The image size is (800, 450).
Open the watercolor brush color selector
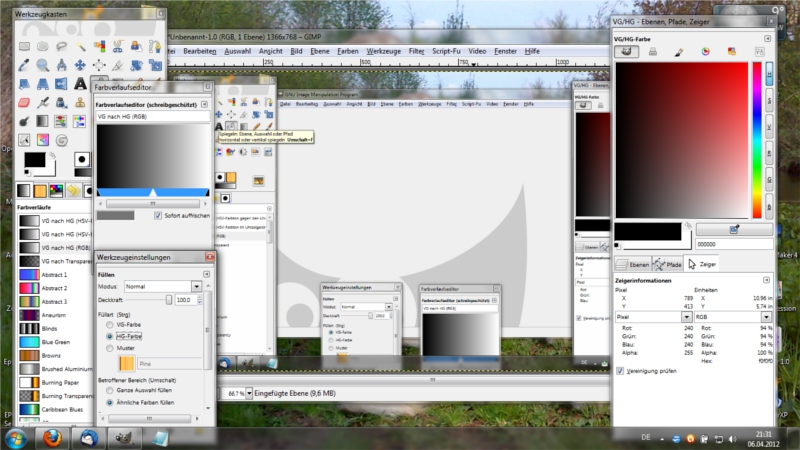tap(679, 52)
